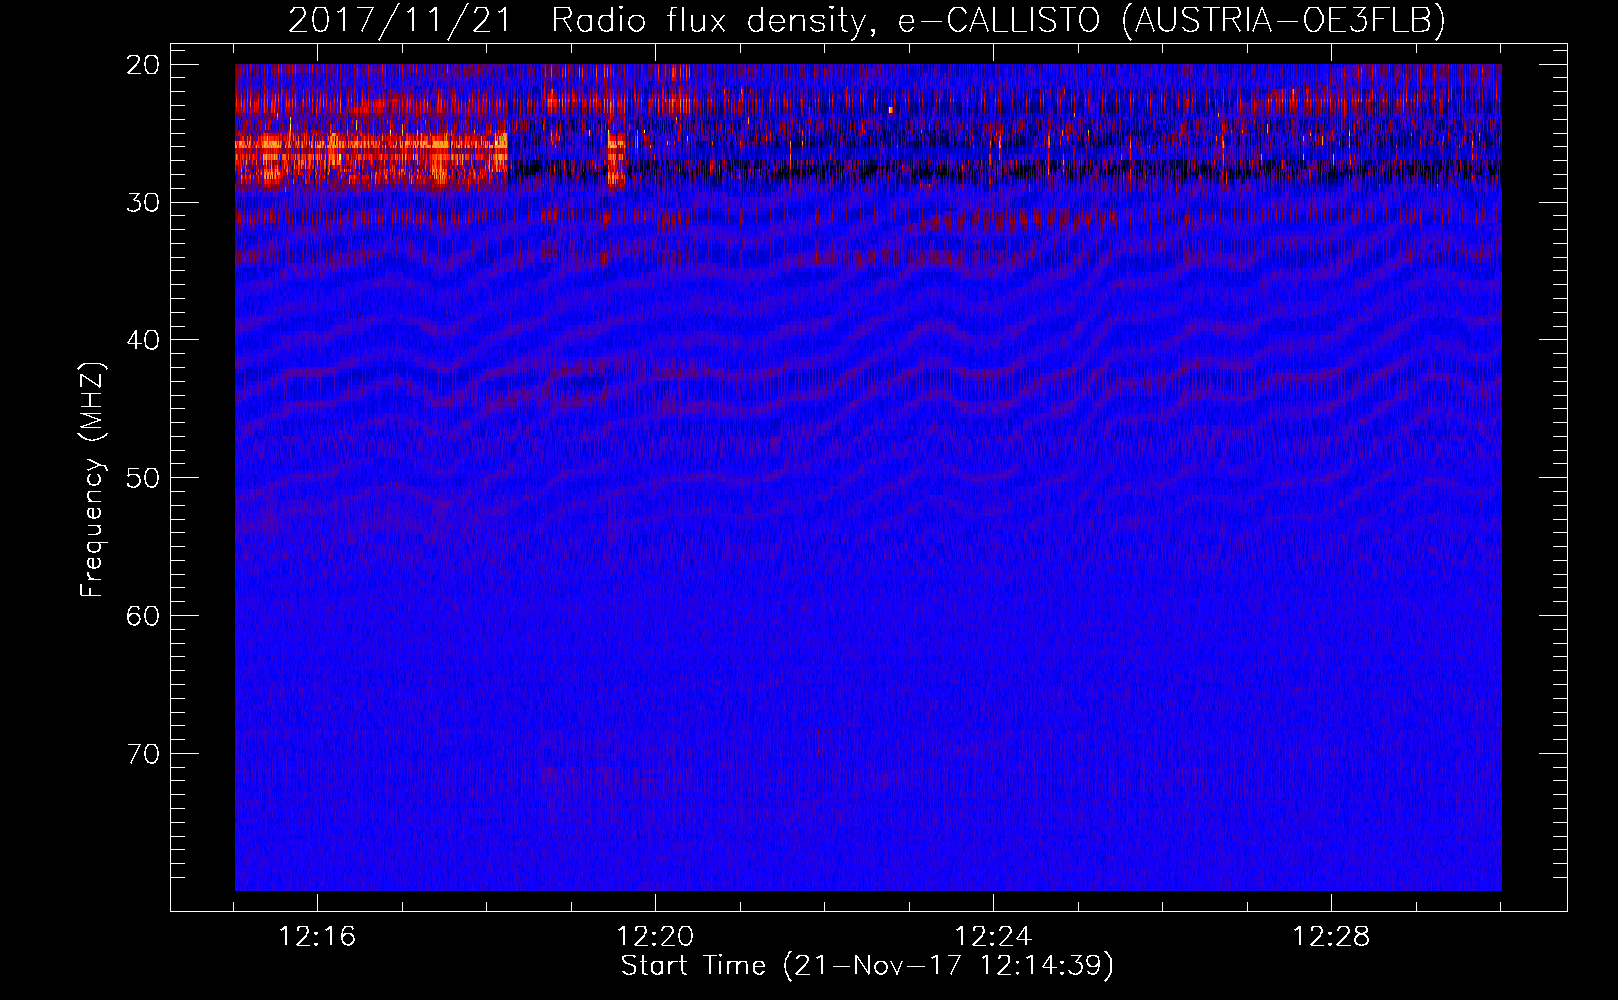Click the short red burst near 12:19:30

pos(616,160)
